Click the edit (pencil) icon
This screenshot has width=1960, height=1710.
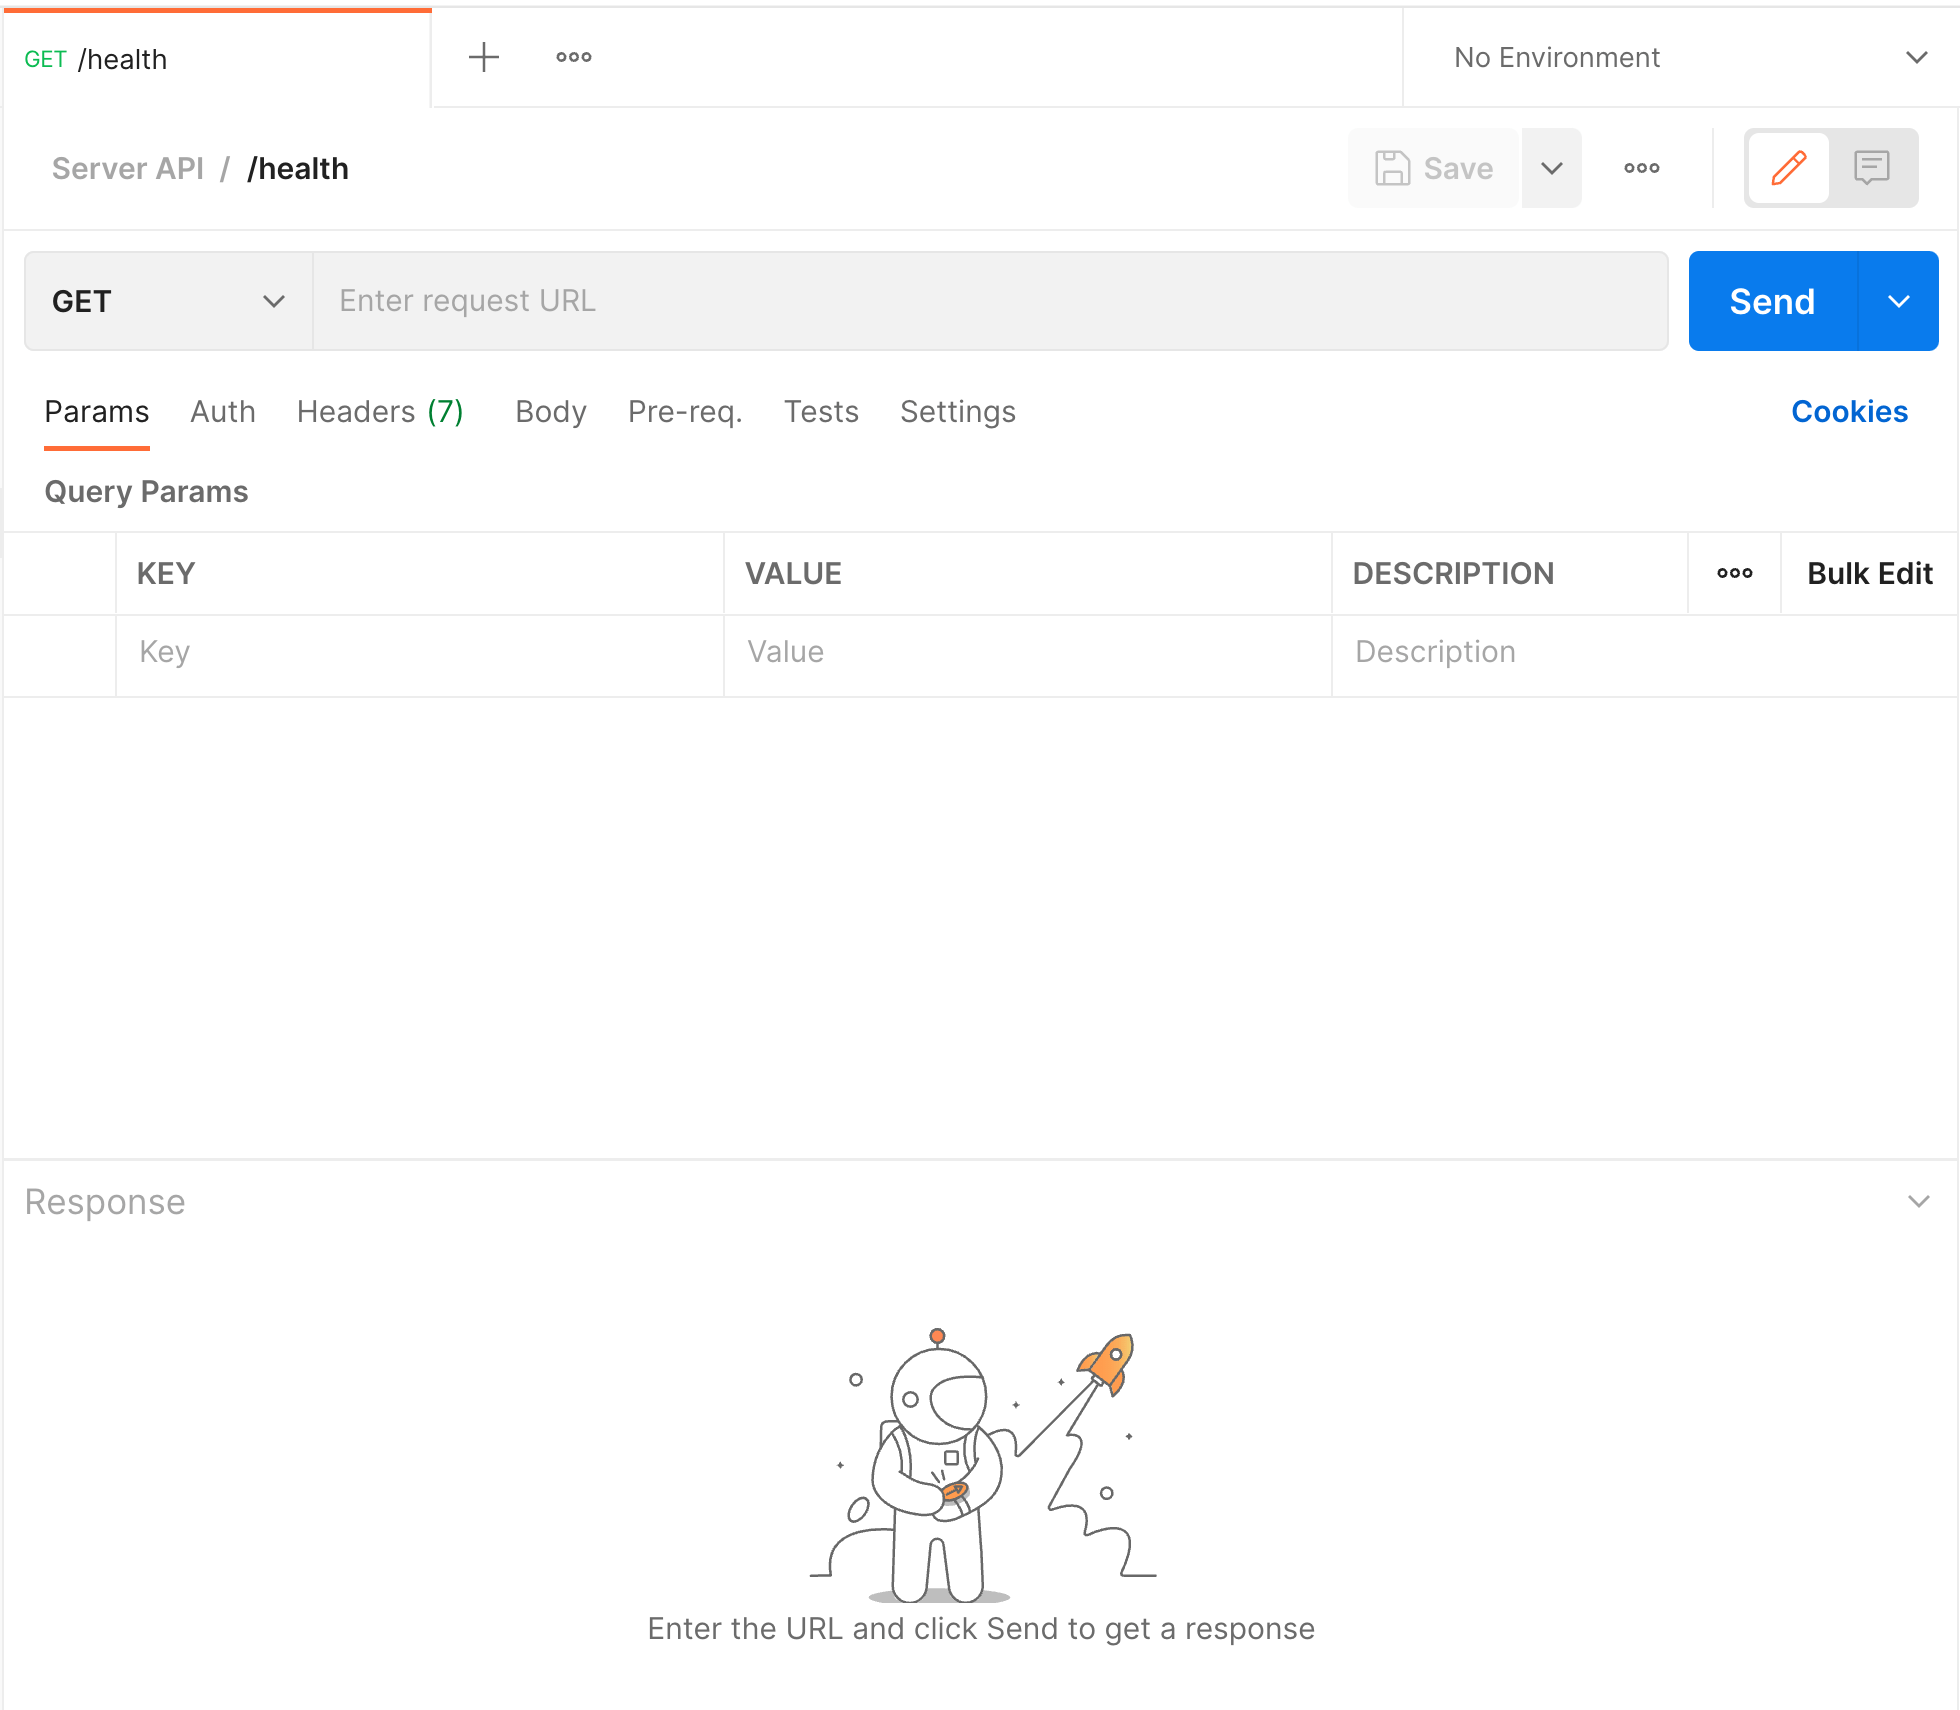[1788, 167]
